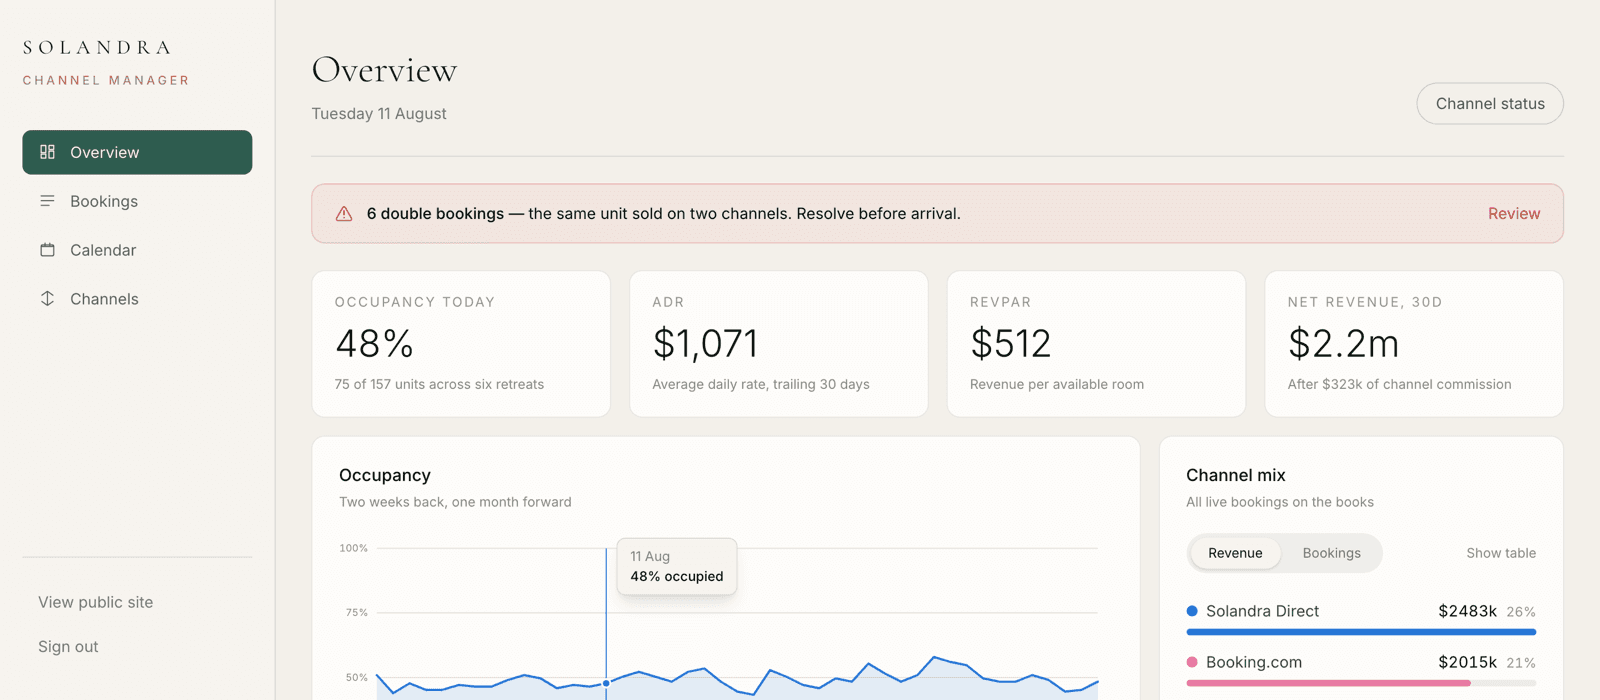Click the Bookings list icon in sidebar

click(x=47, y=201)
